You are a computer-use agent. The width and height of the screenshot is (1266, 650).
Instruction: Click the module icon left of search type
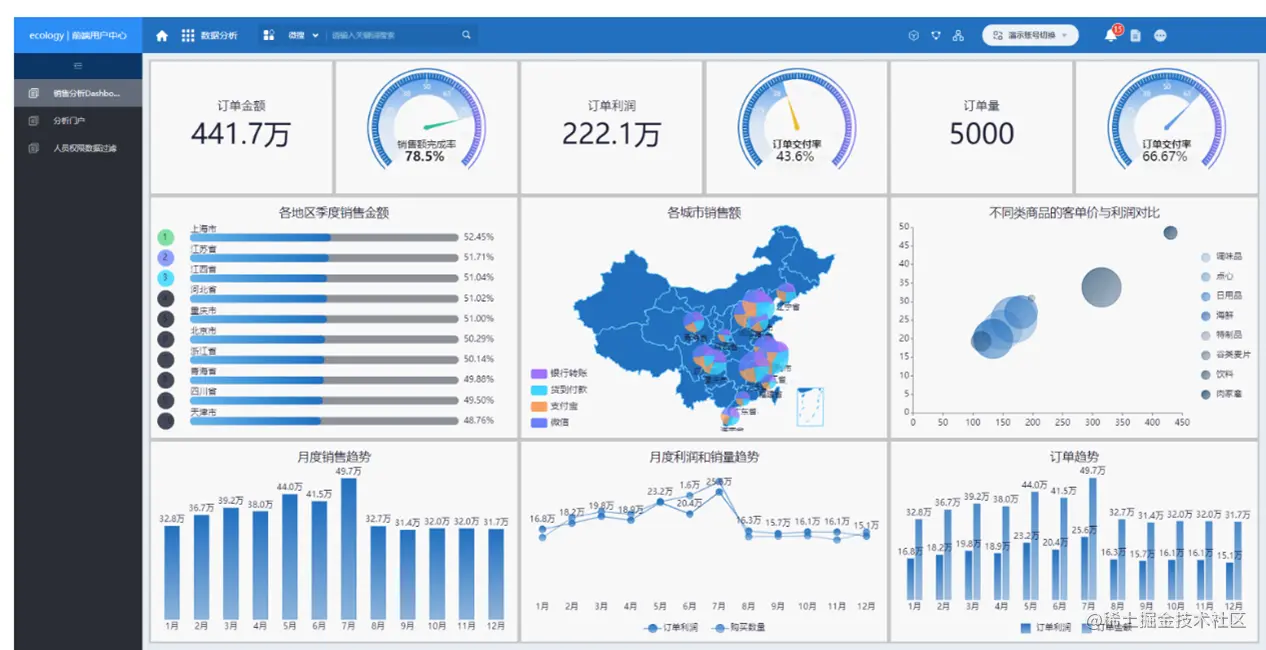coord(269,35)
